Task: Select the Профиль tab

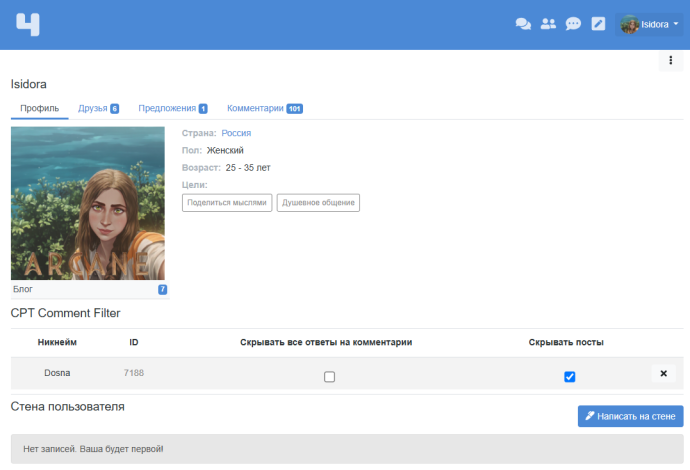Action: click(39, 108)
